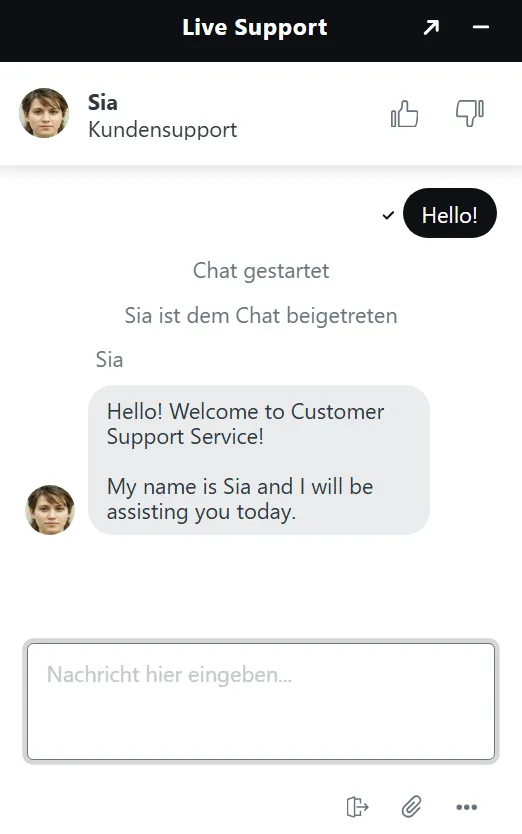Click agent name 'Sia' in header

(103, 102)
